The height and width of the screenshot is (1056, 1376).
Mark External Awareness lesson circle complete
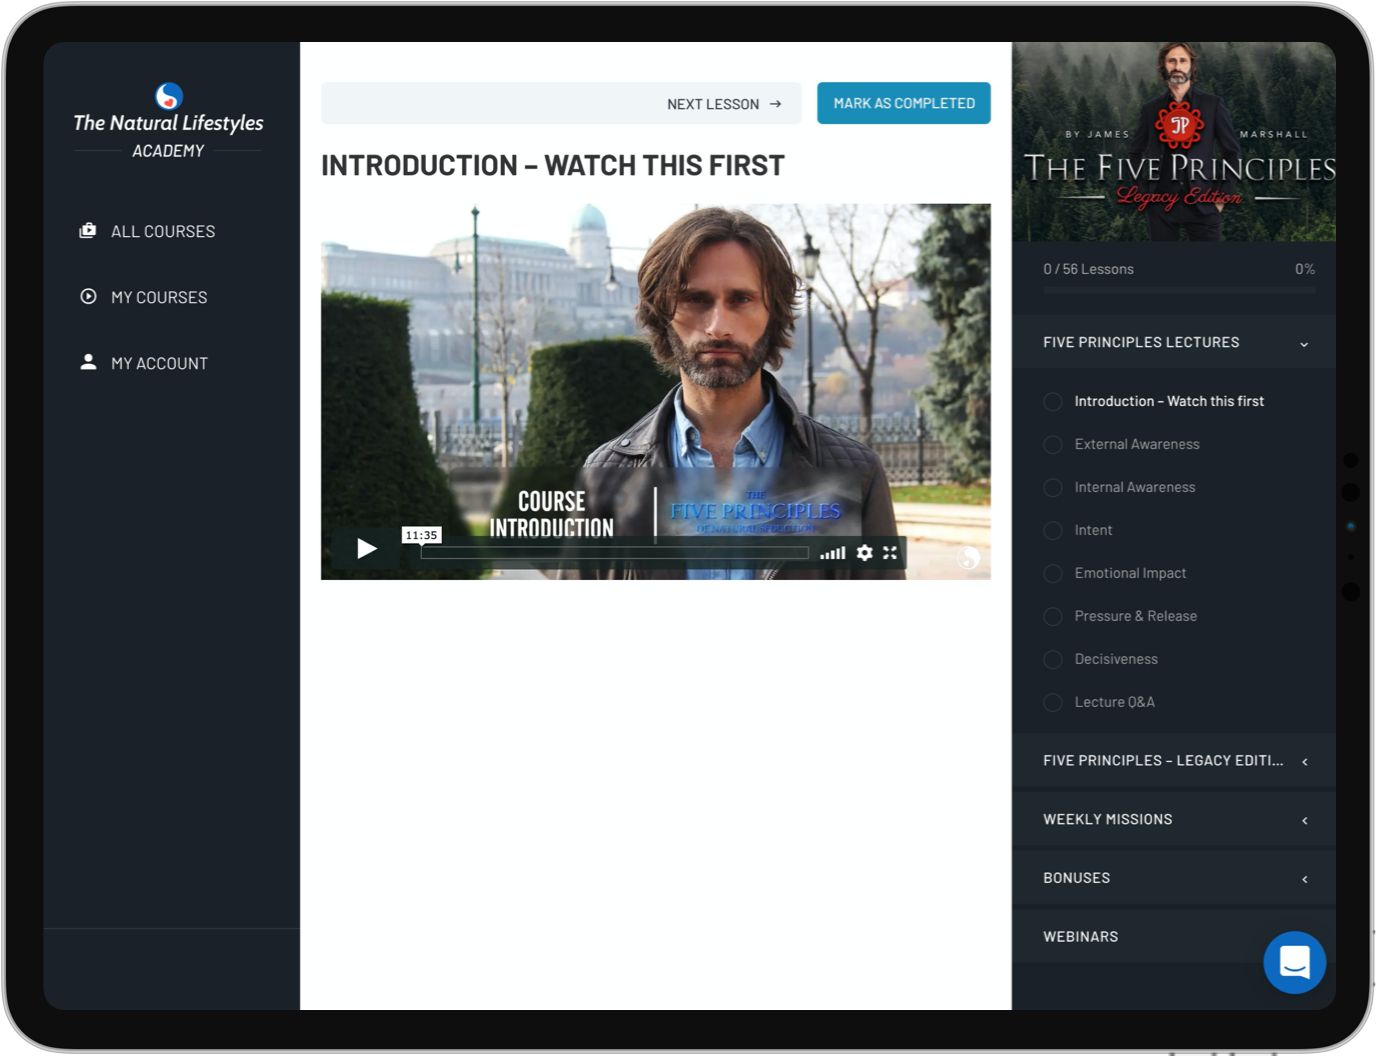pos(1052,445)
